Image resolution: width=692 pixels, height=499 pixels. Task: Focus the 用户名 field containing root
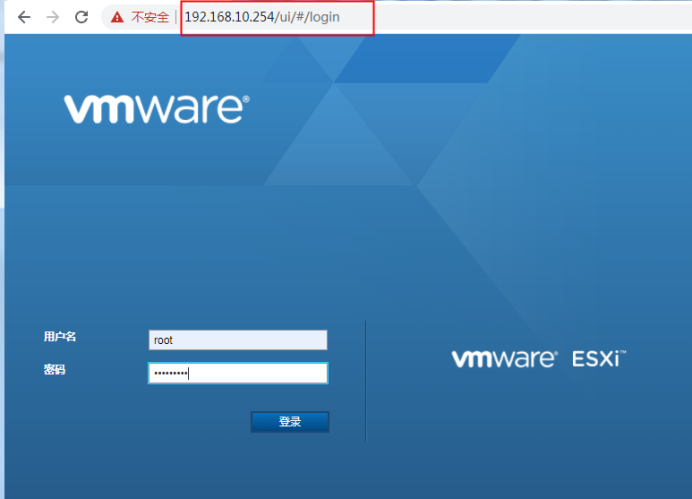click(238, 340)
